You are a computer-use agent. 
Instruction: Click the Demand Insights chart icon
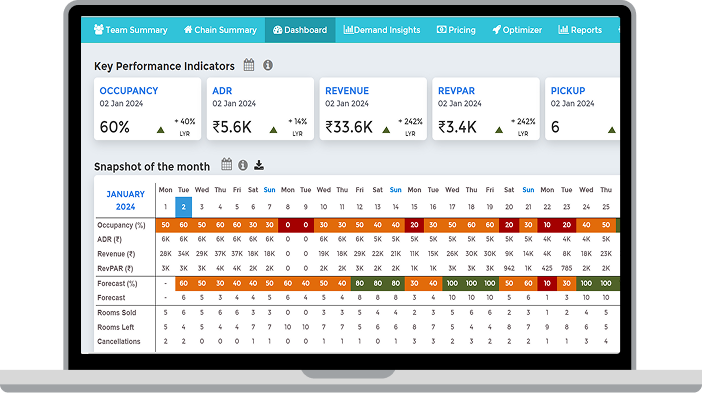point(348,30)
